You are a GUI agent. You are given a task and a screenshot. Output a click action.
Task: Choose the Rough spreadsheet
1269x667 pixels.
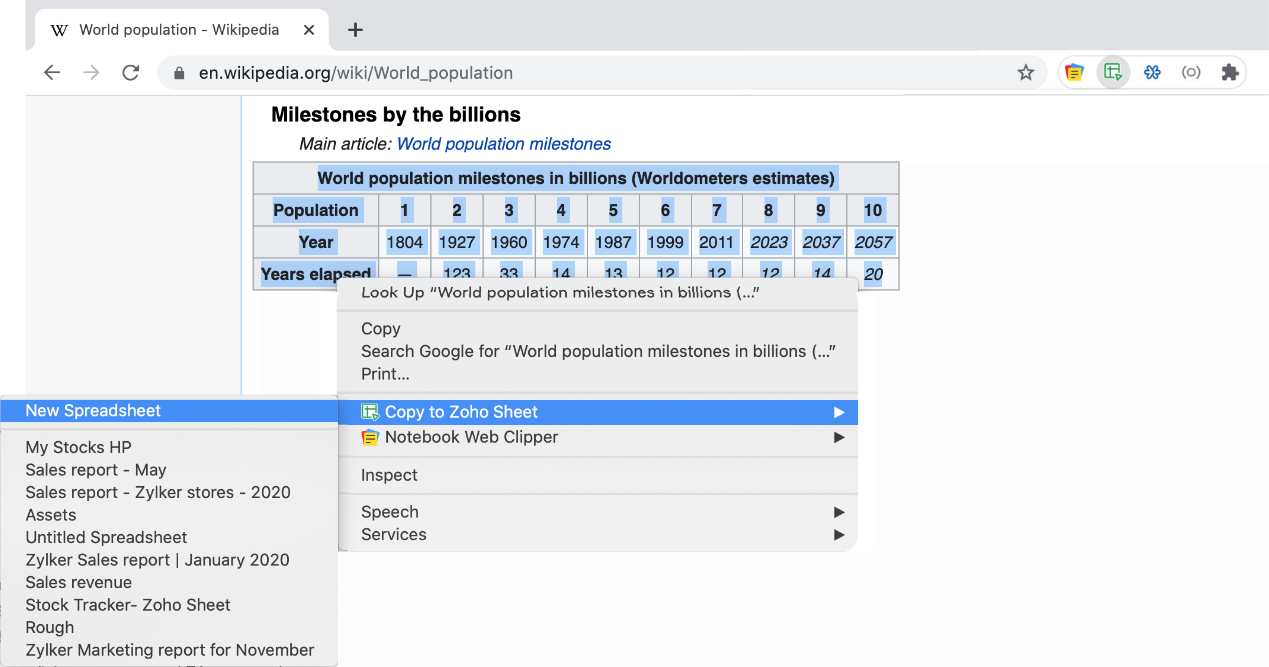coord(169,628)
